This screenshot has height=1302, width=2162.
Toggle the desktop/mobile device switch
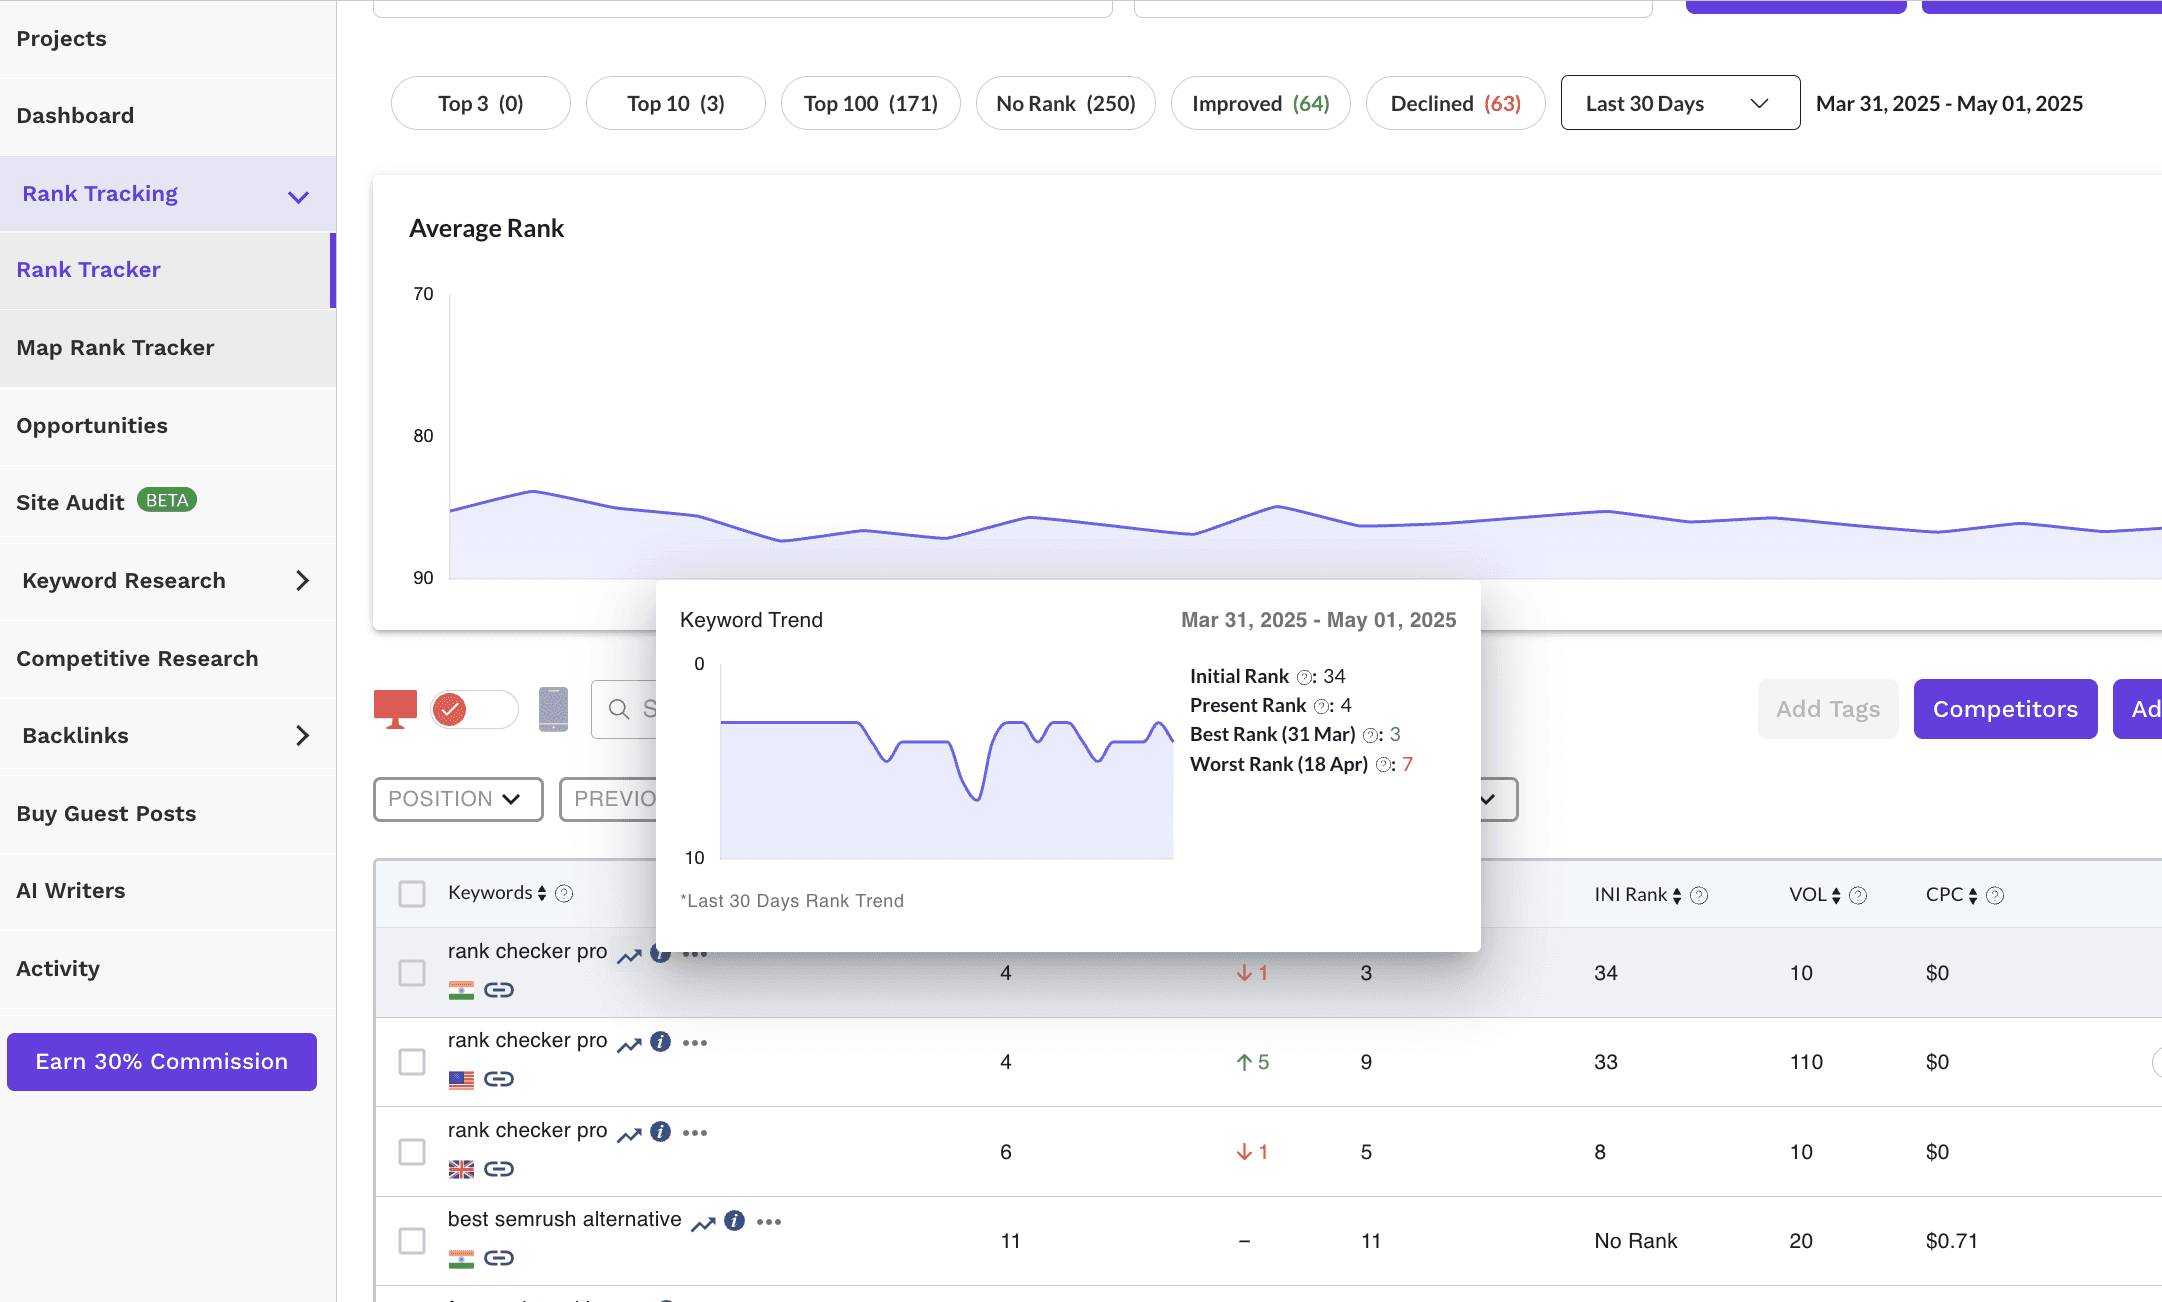click(x=474, y=709)
